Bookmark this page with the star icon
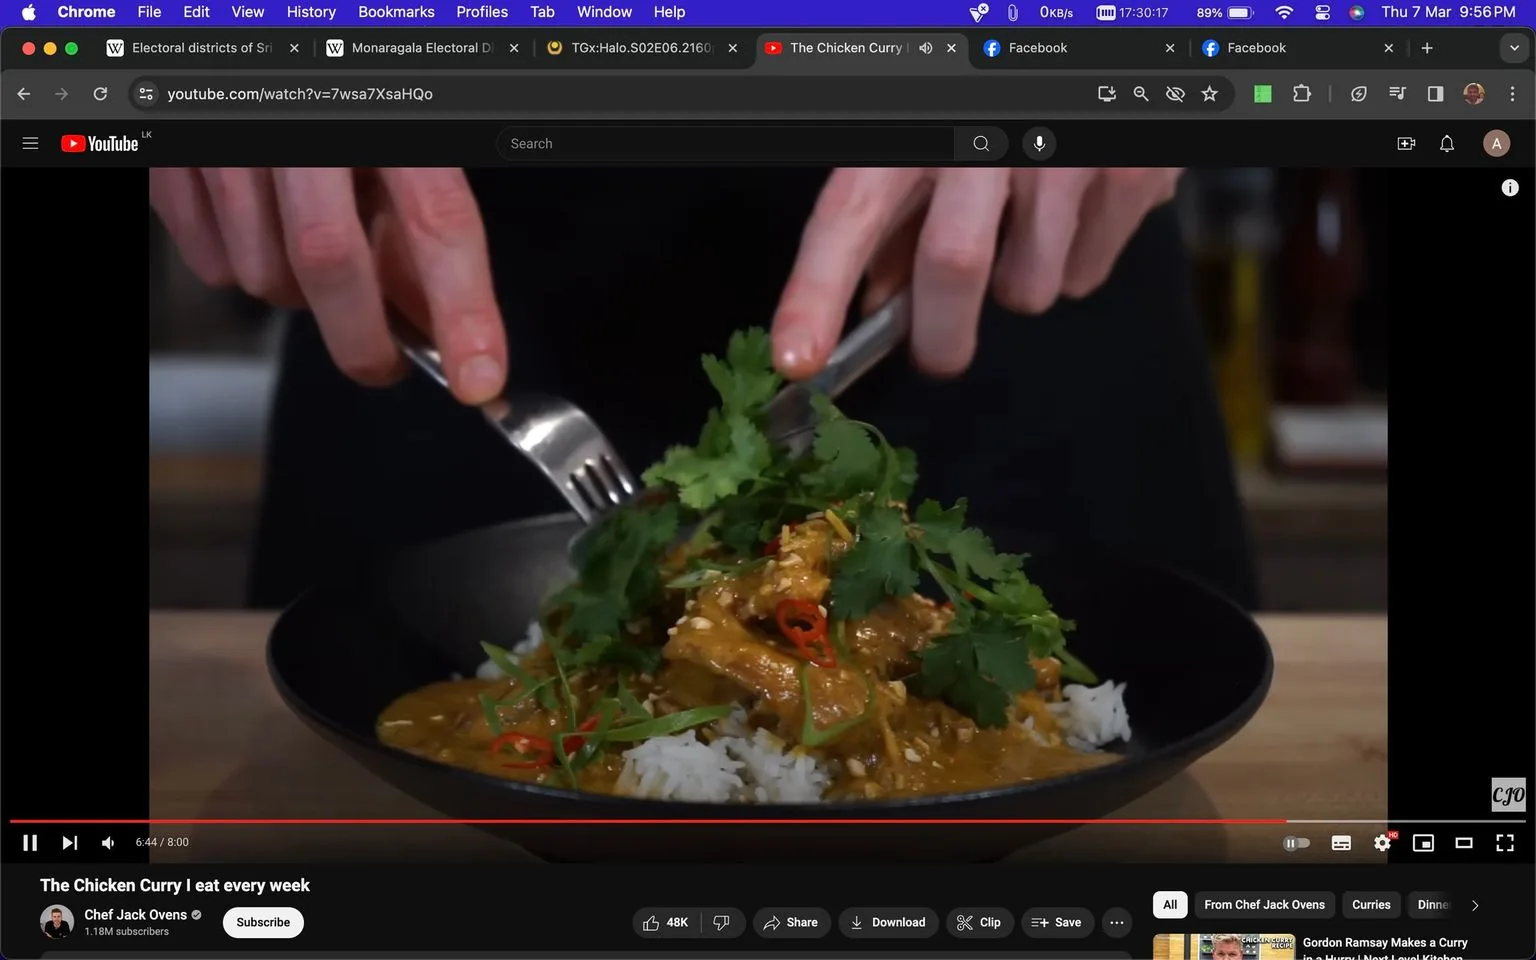 click(x=1209, y=93)
